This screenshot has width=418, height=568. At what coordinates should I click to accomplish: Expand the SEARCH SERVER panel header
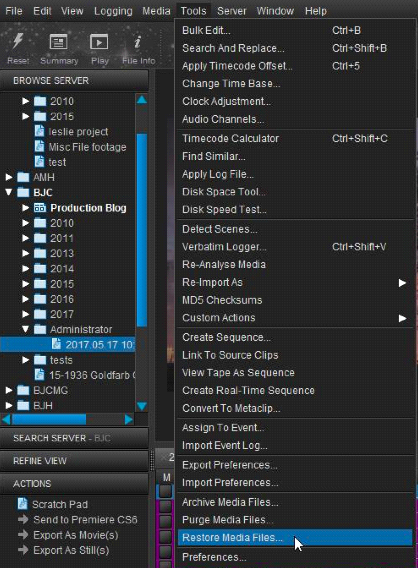tap(74, 438)
